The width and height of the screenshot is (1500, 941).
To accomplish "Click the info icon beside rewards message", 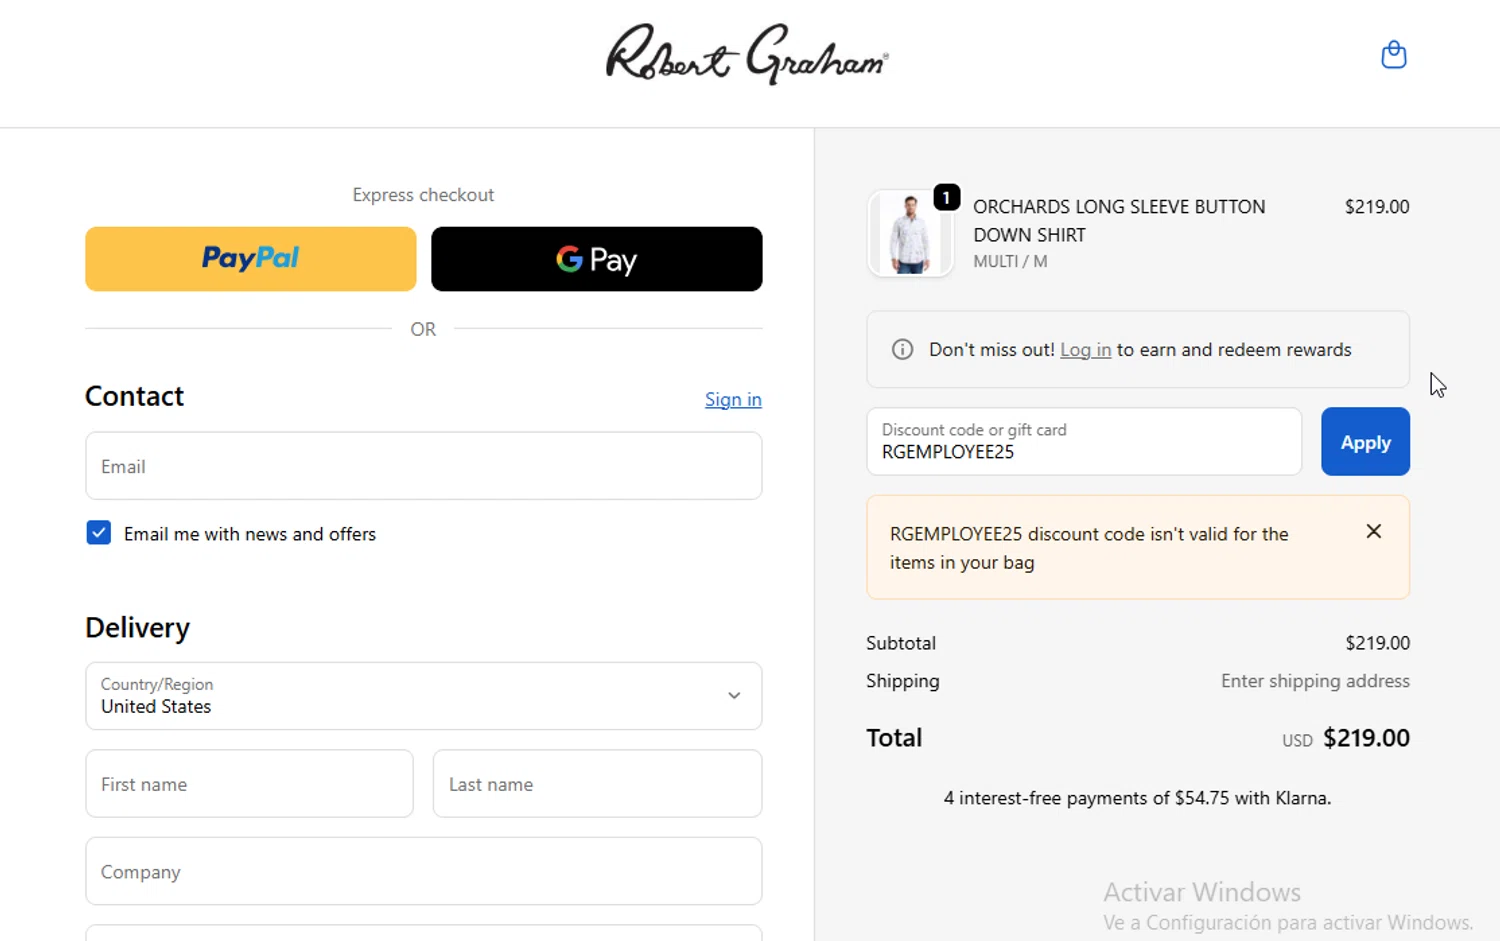I will 902,350.
